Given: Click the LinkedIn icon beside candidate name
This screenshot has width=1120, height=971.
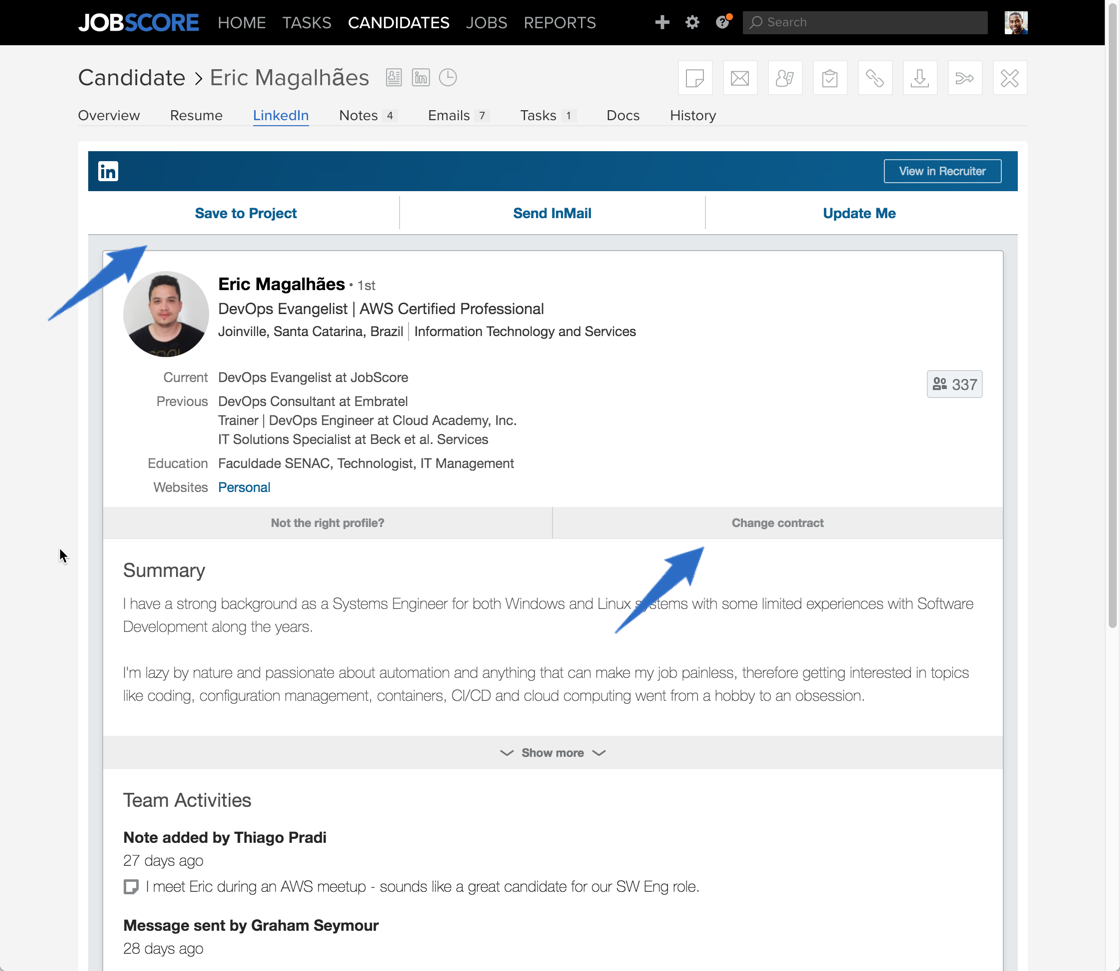Looking at the screenshot, I should [421, 77].
